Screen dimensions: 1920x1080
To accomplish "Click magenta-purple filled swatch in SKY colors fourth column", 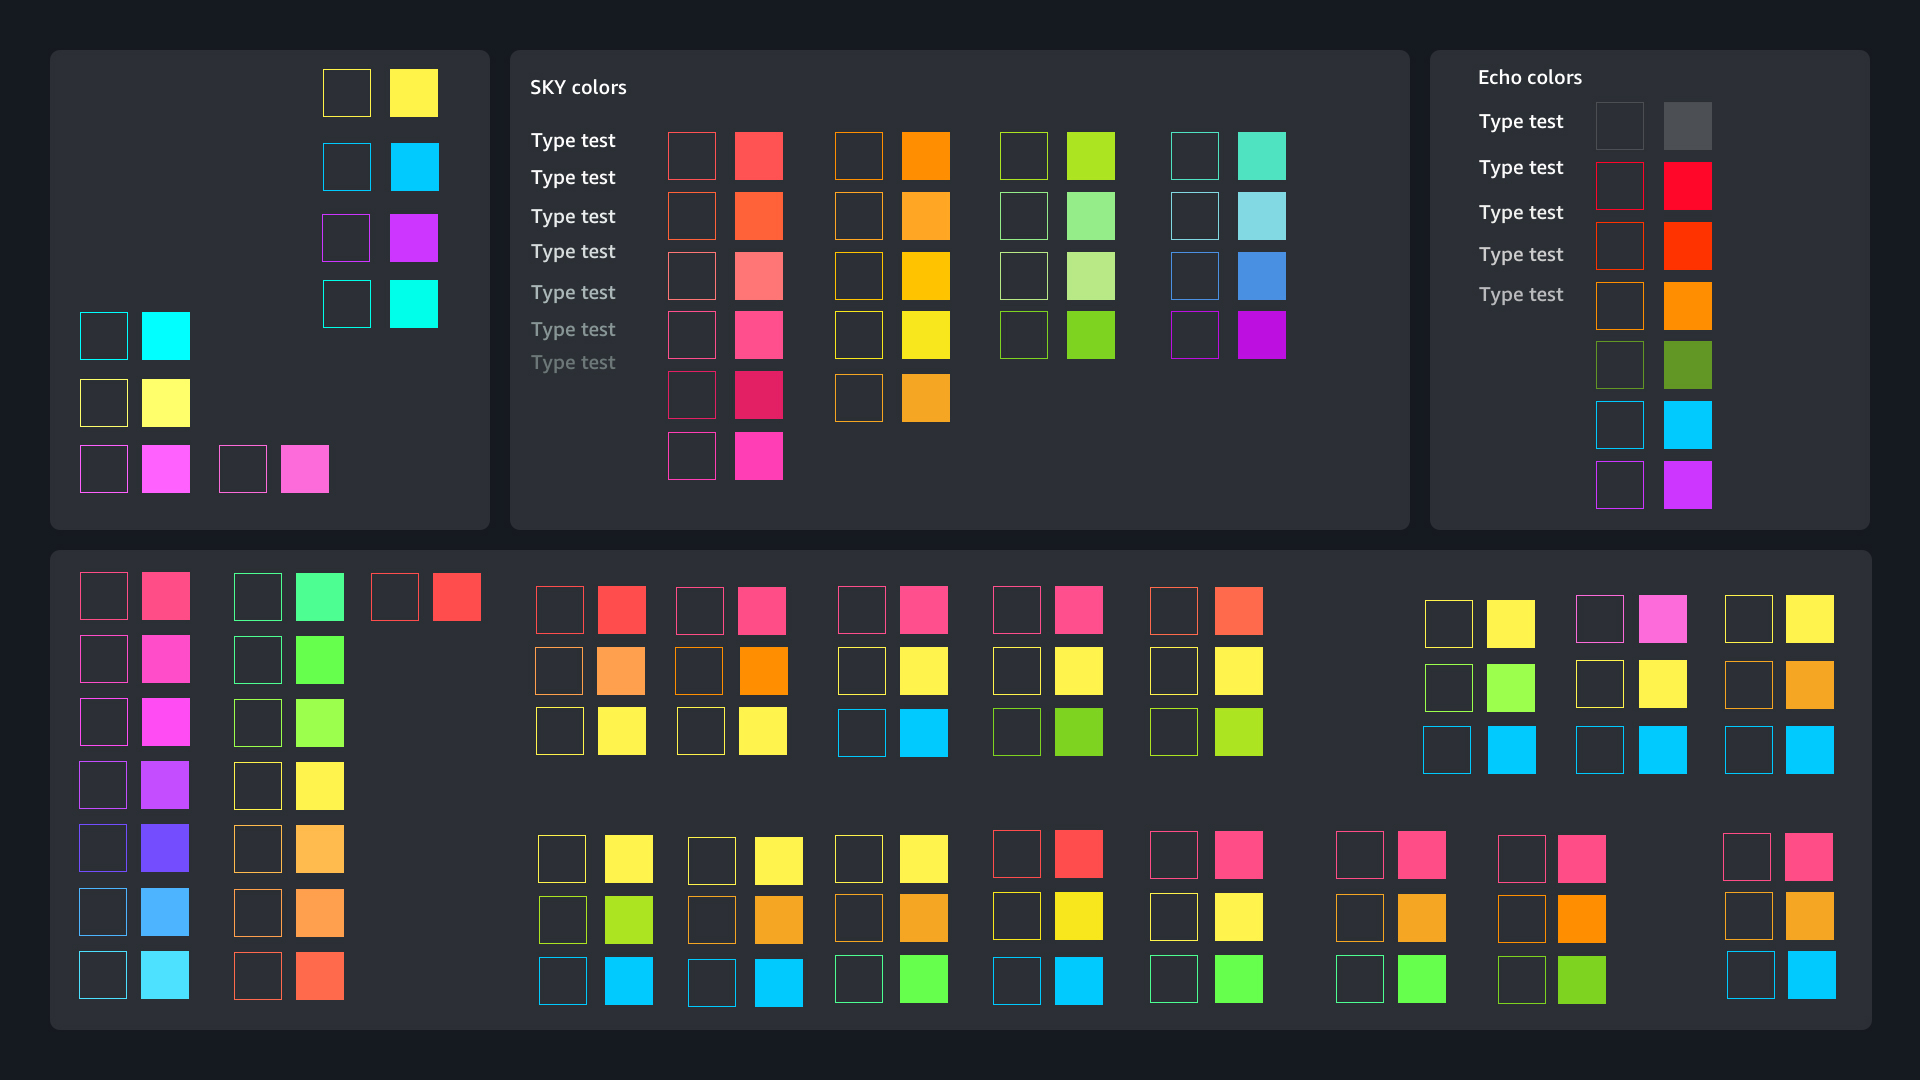I will point(1261,335).
